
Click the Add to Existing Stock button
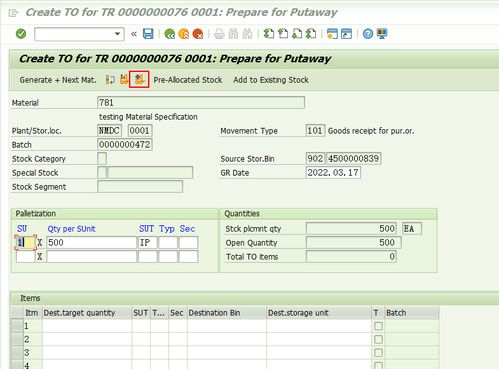(x=271, y=80)
